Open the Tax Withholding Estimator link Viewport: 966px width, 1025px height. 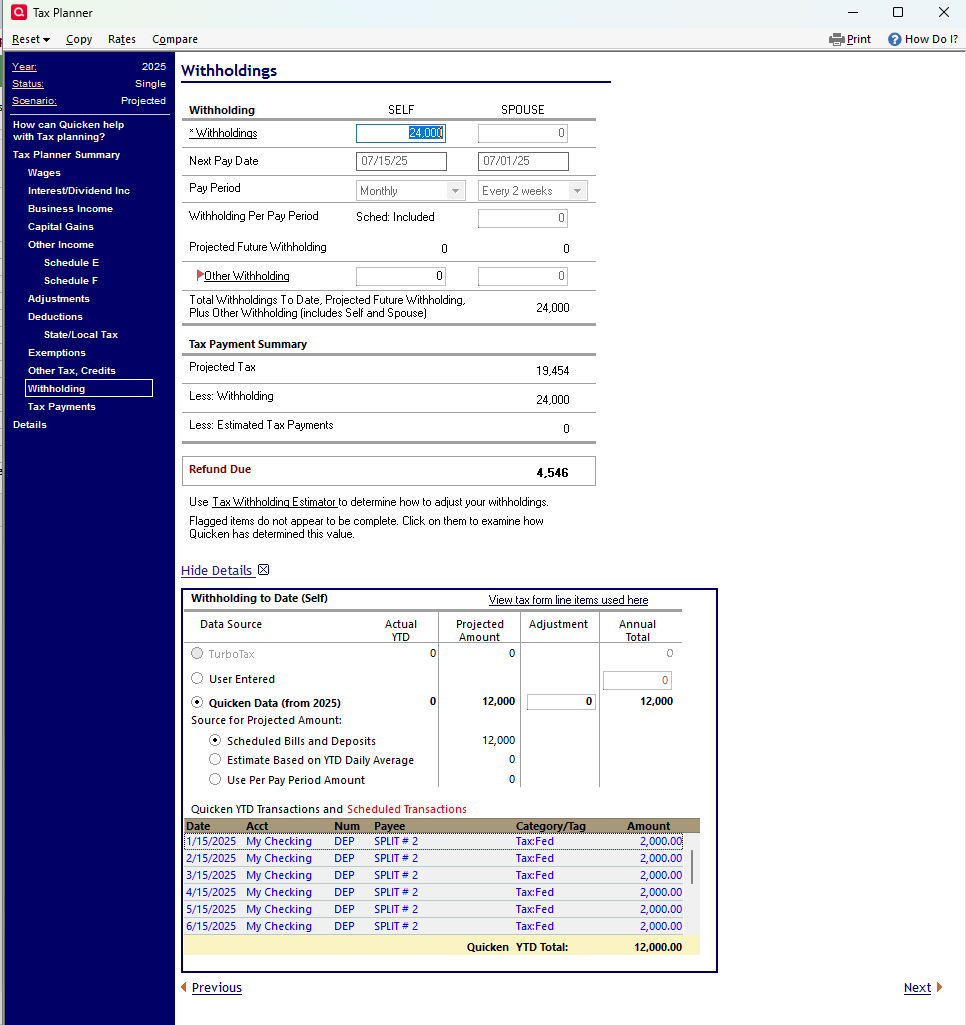point(274,502)
